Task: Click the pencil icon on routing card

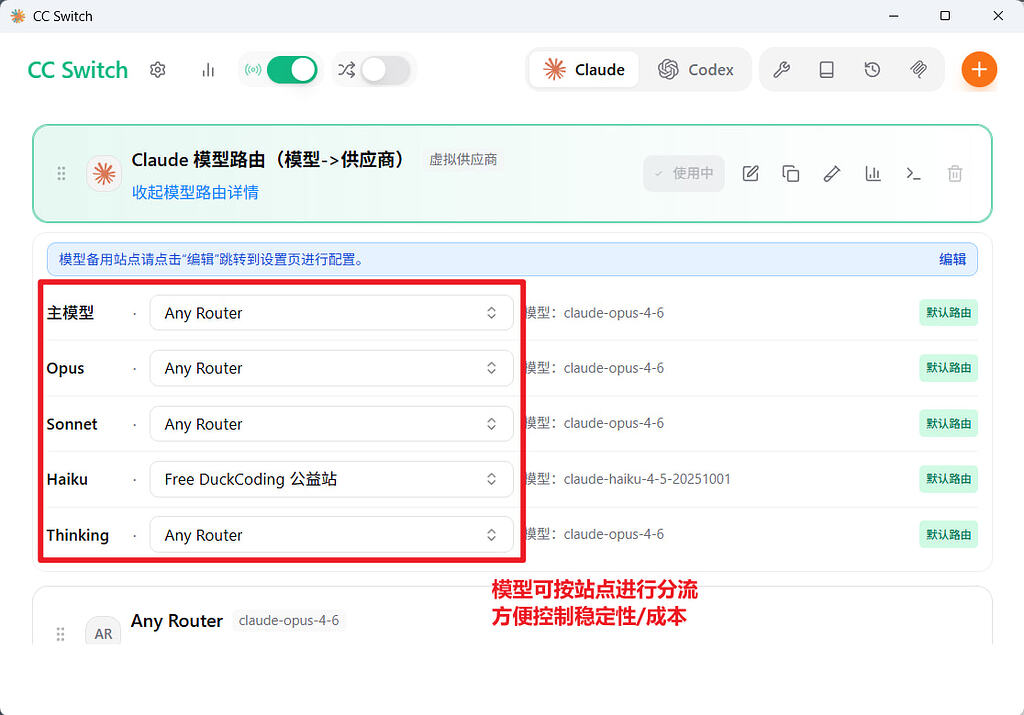Action: click(x=831, y=173)
